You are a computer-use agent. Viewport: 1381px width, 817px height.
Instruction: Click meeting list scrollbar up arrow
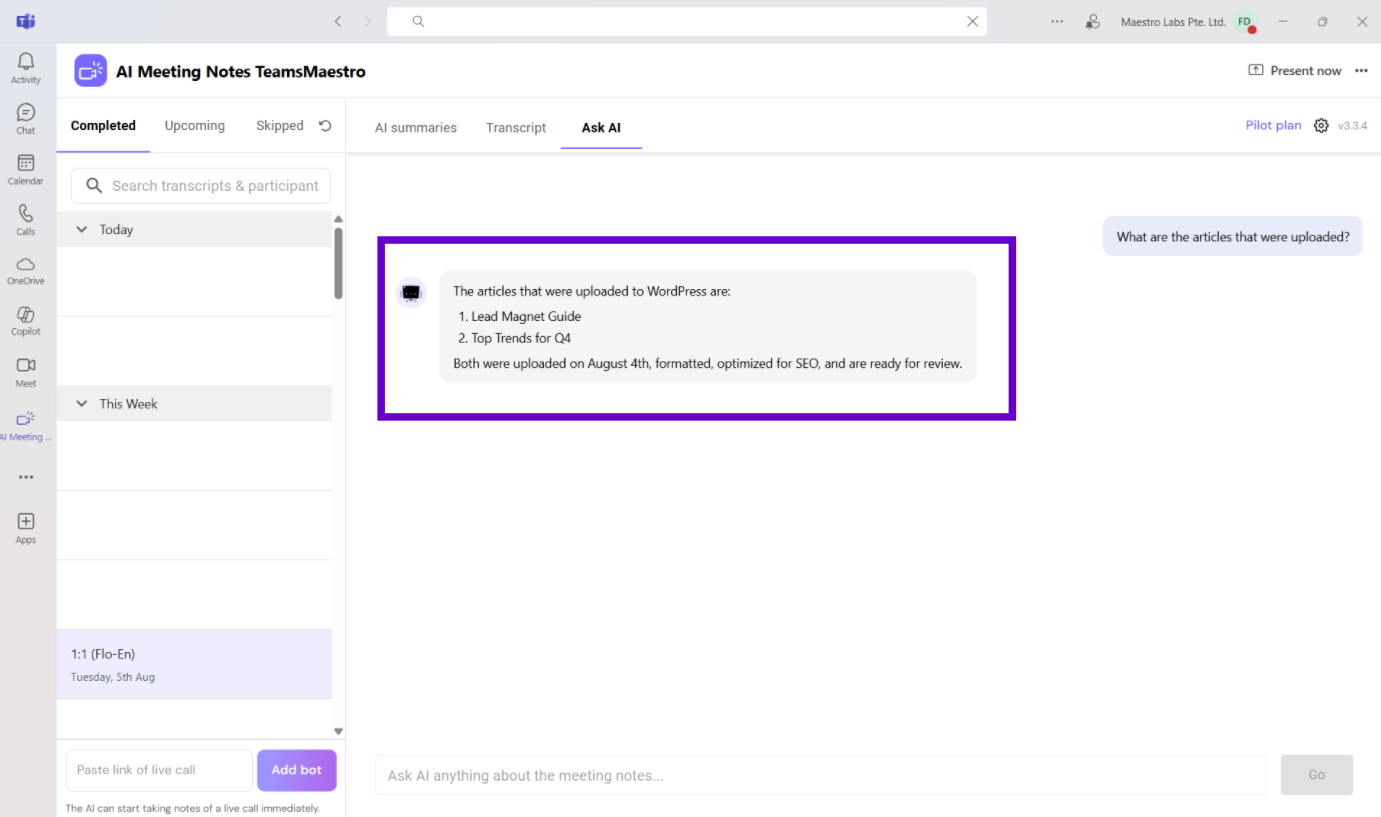tap(338, 219)
